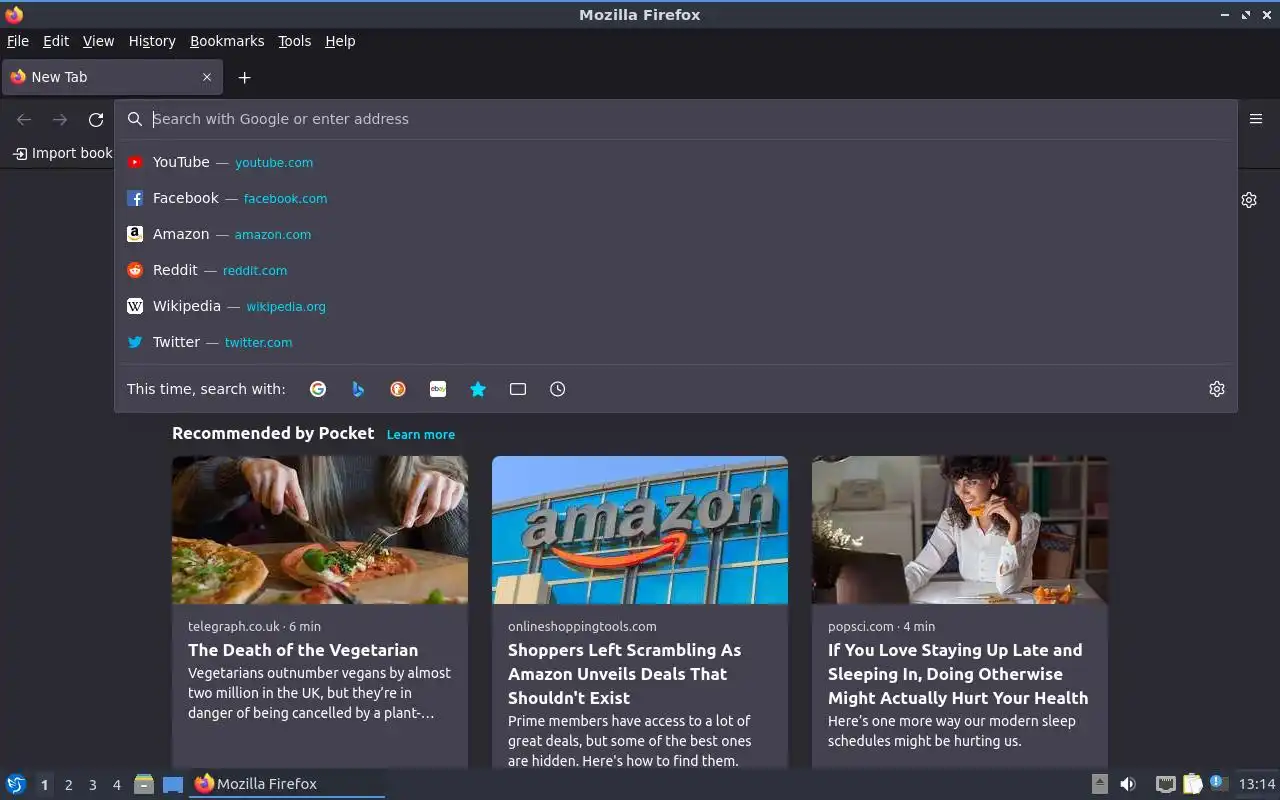1280x800 pixels.
Task: Click the 13:14 clock in the taskbar
Action: (1257, 784)
